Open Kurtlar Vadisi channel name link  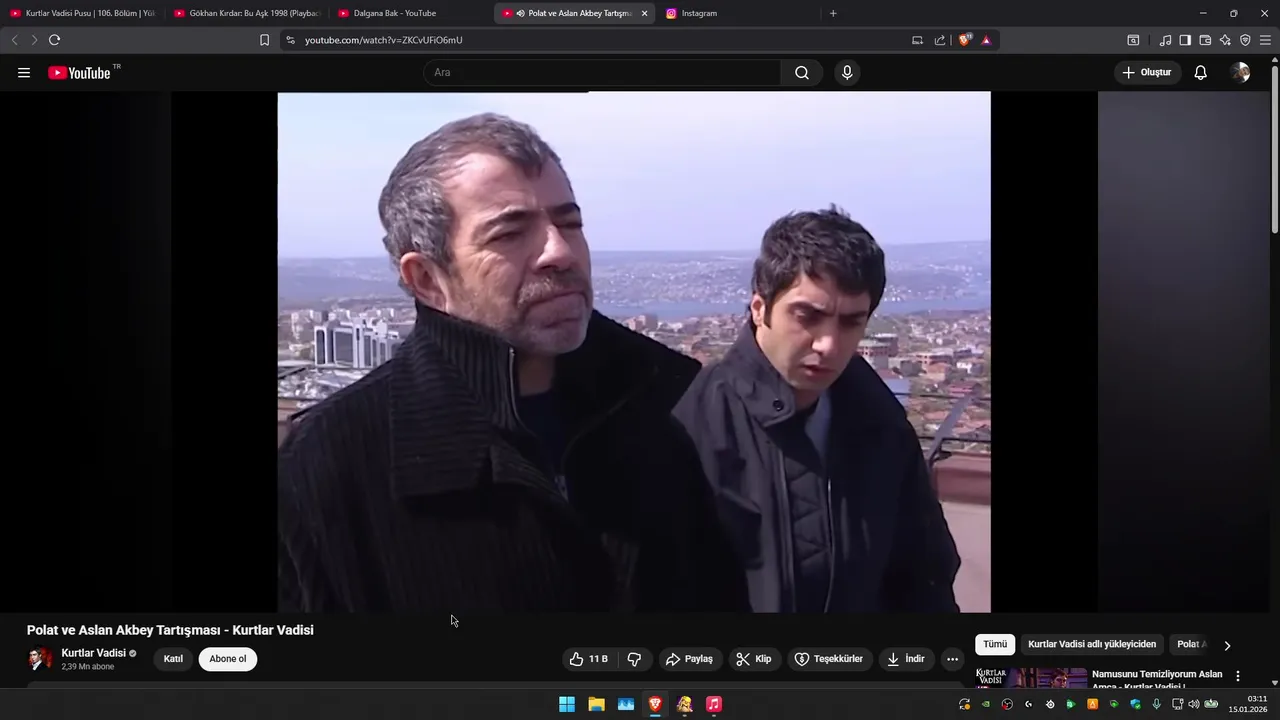pos(93,653)
